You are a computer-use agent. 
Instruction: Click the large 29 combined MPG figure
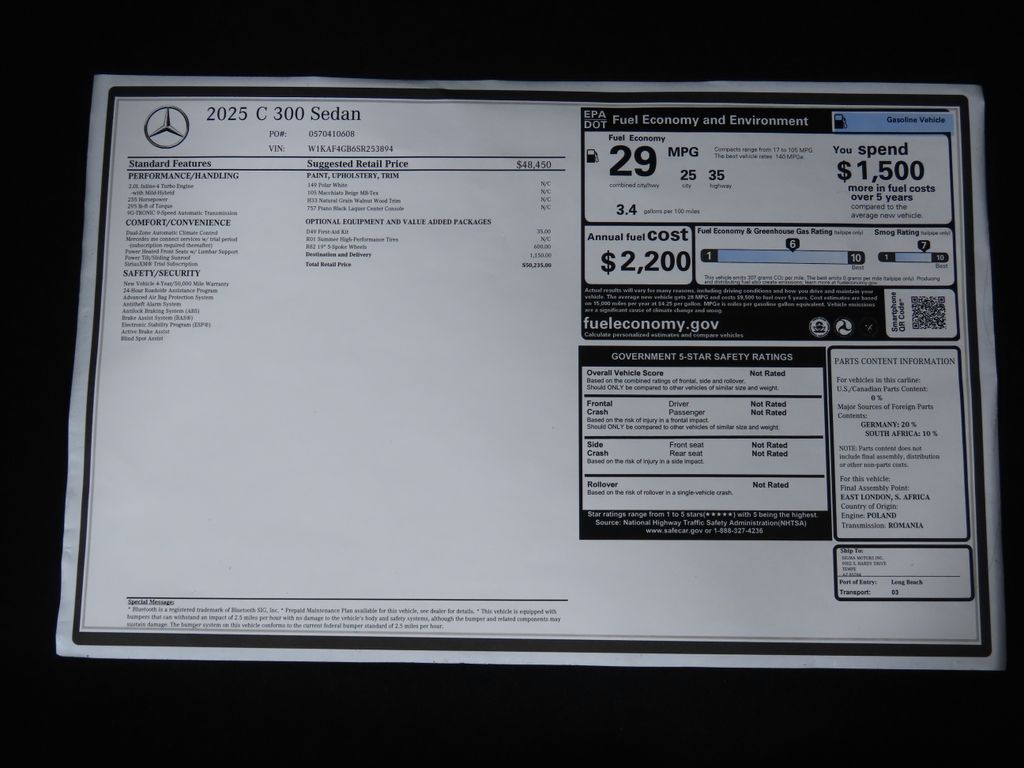click(x=633, y=162)
